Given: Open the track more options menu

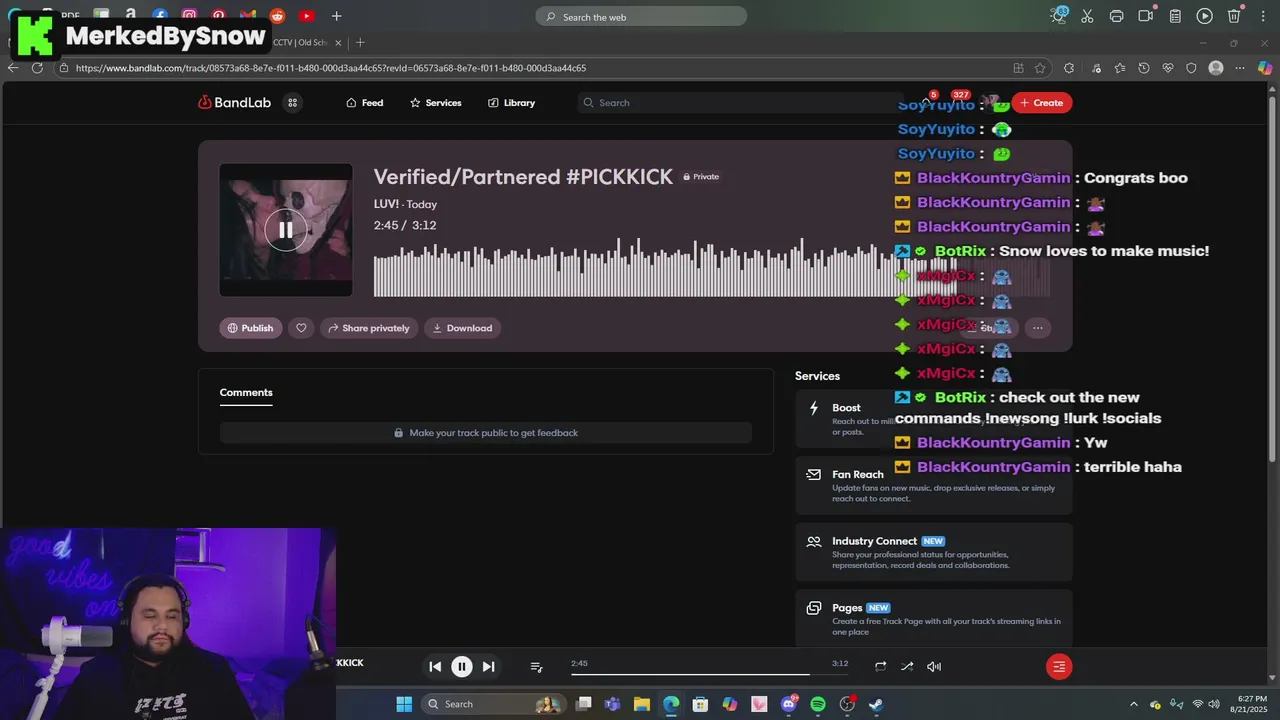Looking at the screenshot, I should coord(1037,328).
